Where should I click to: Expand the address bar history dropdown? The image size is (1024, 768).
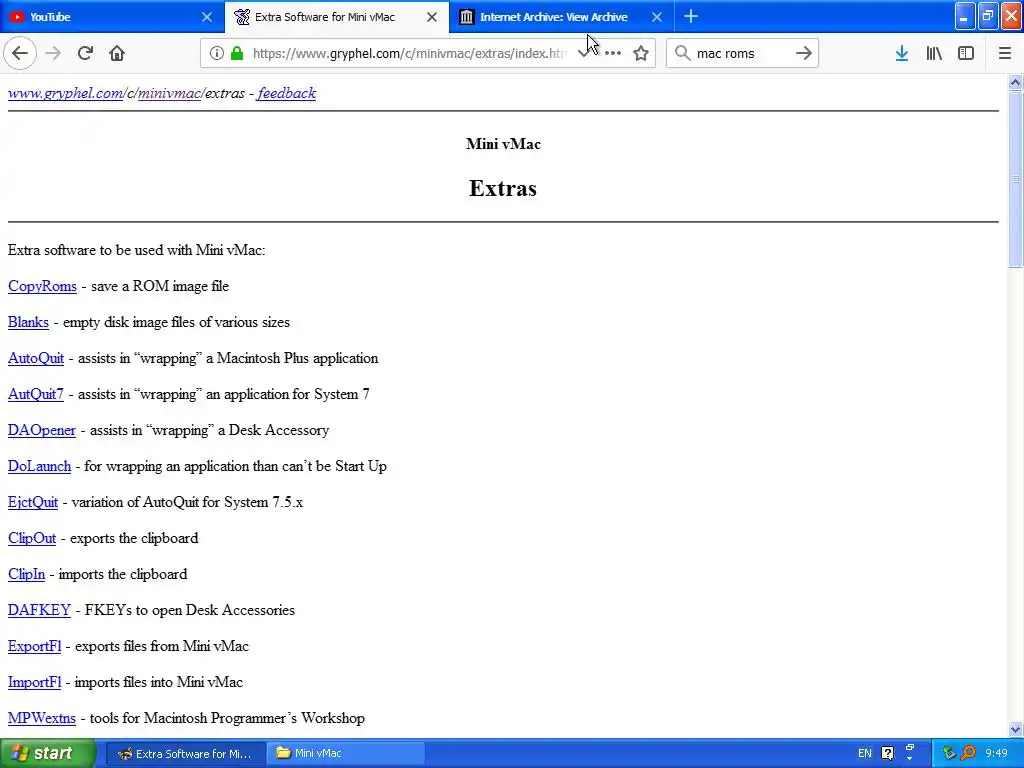click(x=583, y=54)
